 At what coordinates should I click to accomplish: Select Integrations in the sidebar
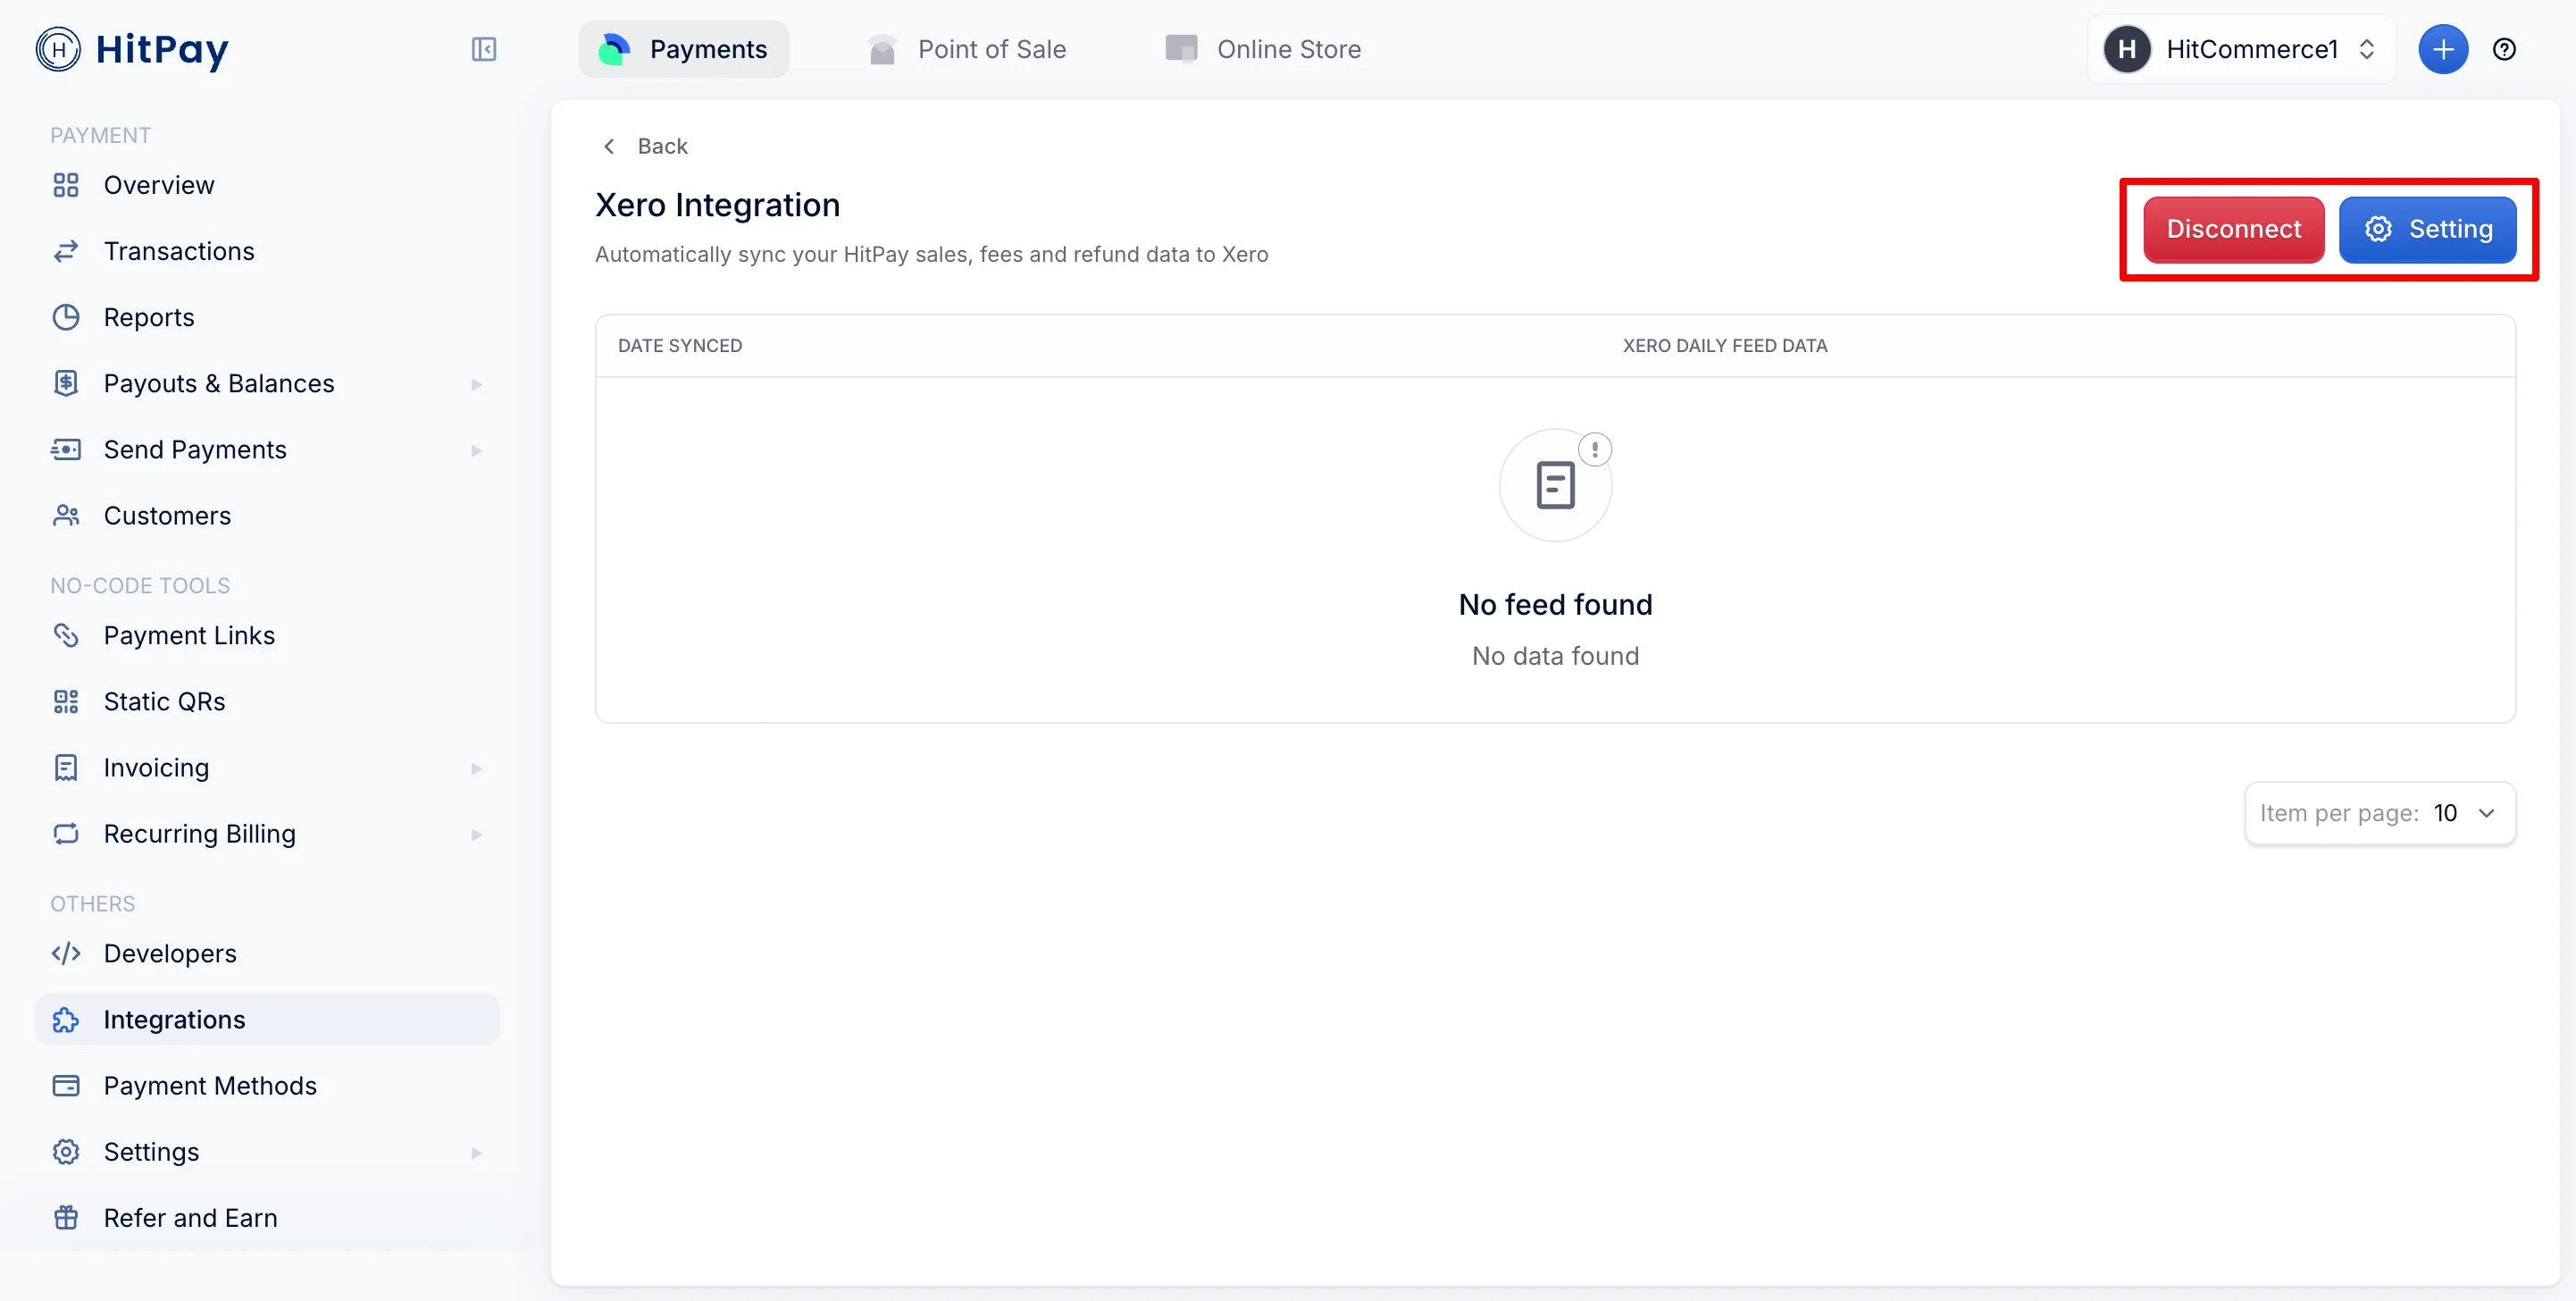click(267, 1019)
